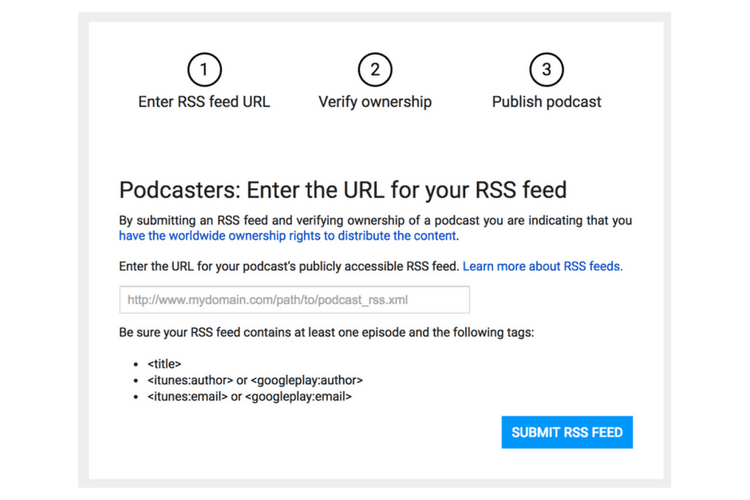Open the worldwide ownership rights link

(287, 236)
